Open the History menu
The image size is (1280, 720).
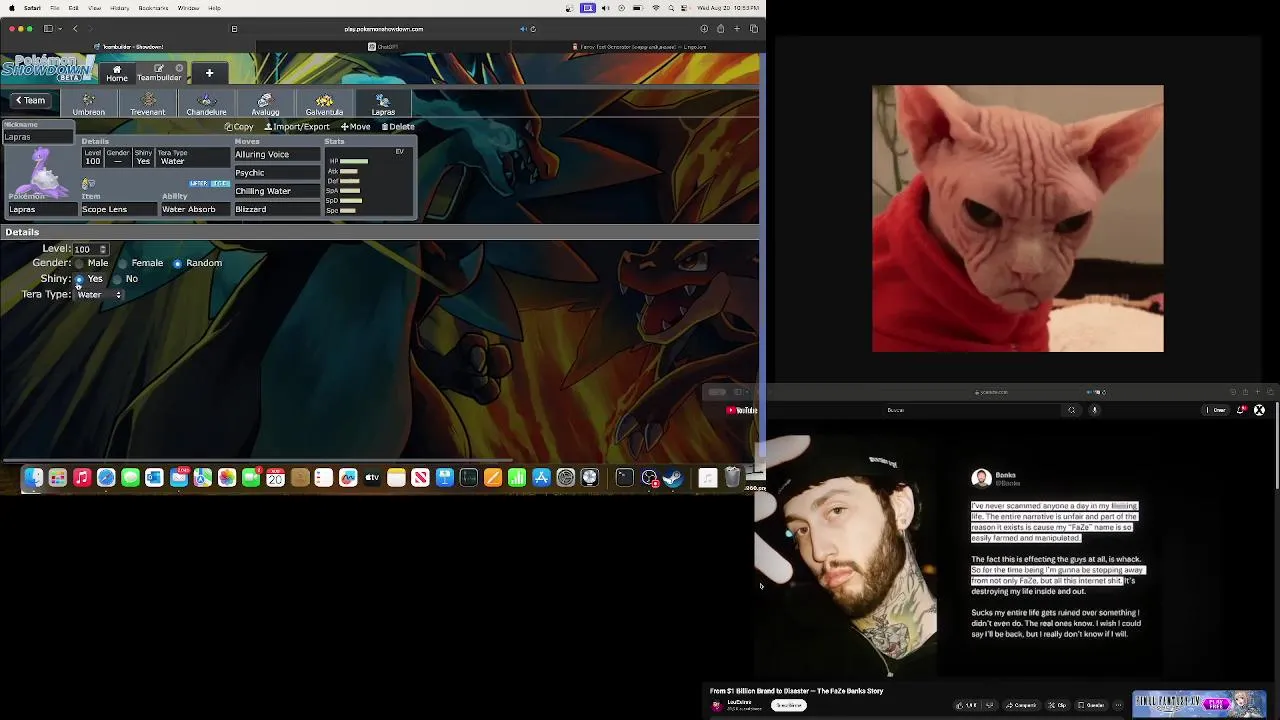tap(119, 8)
